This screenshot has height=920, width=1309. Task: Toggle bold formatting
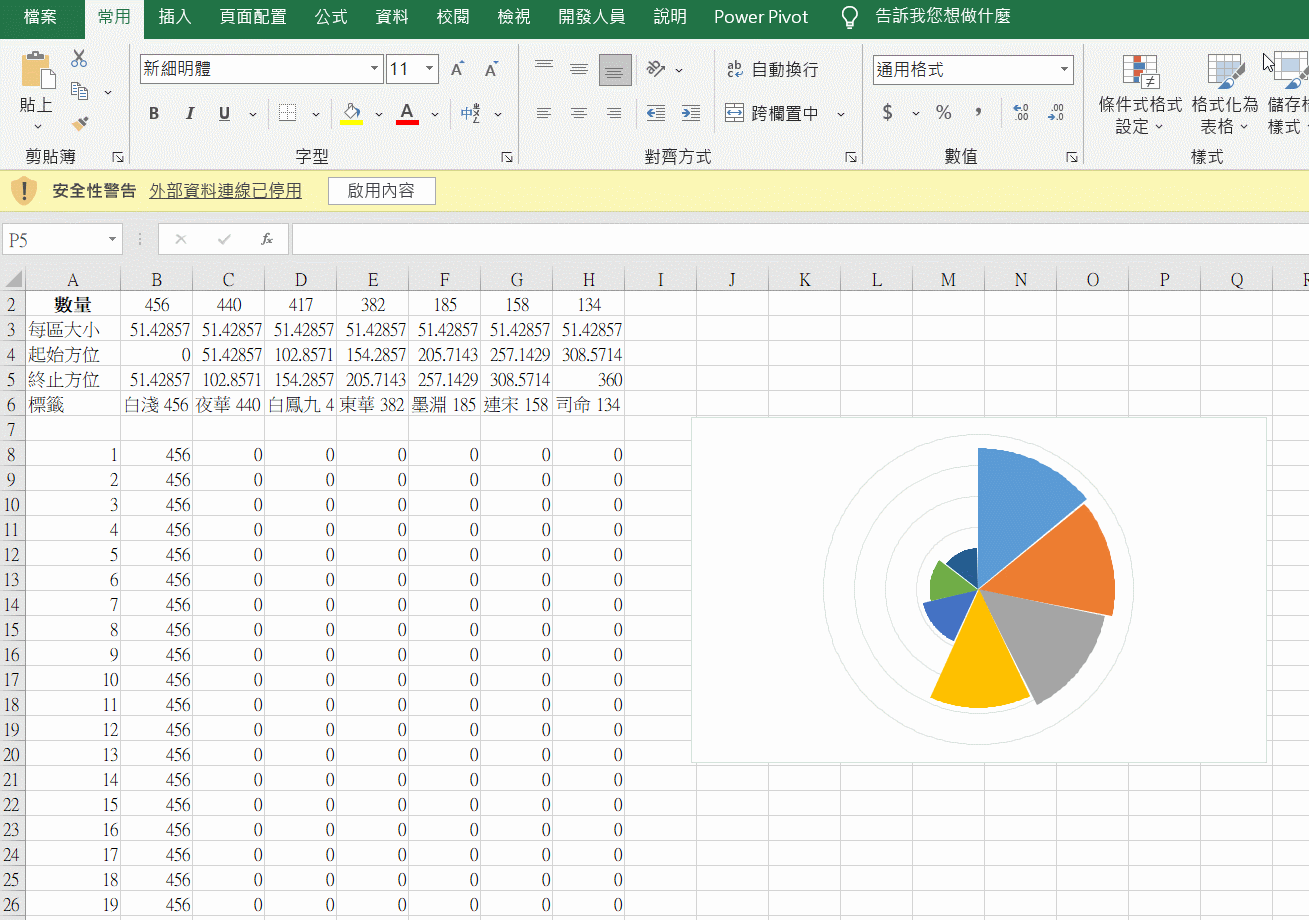(154, 114)
